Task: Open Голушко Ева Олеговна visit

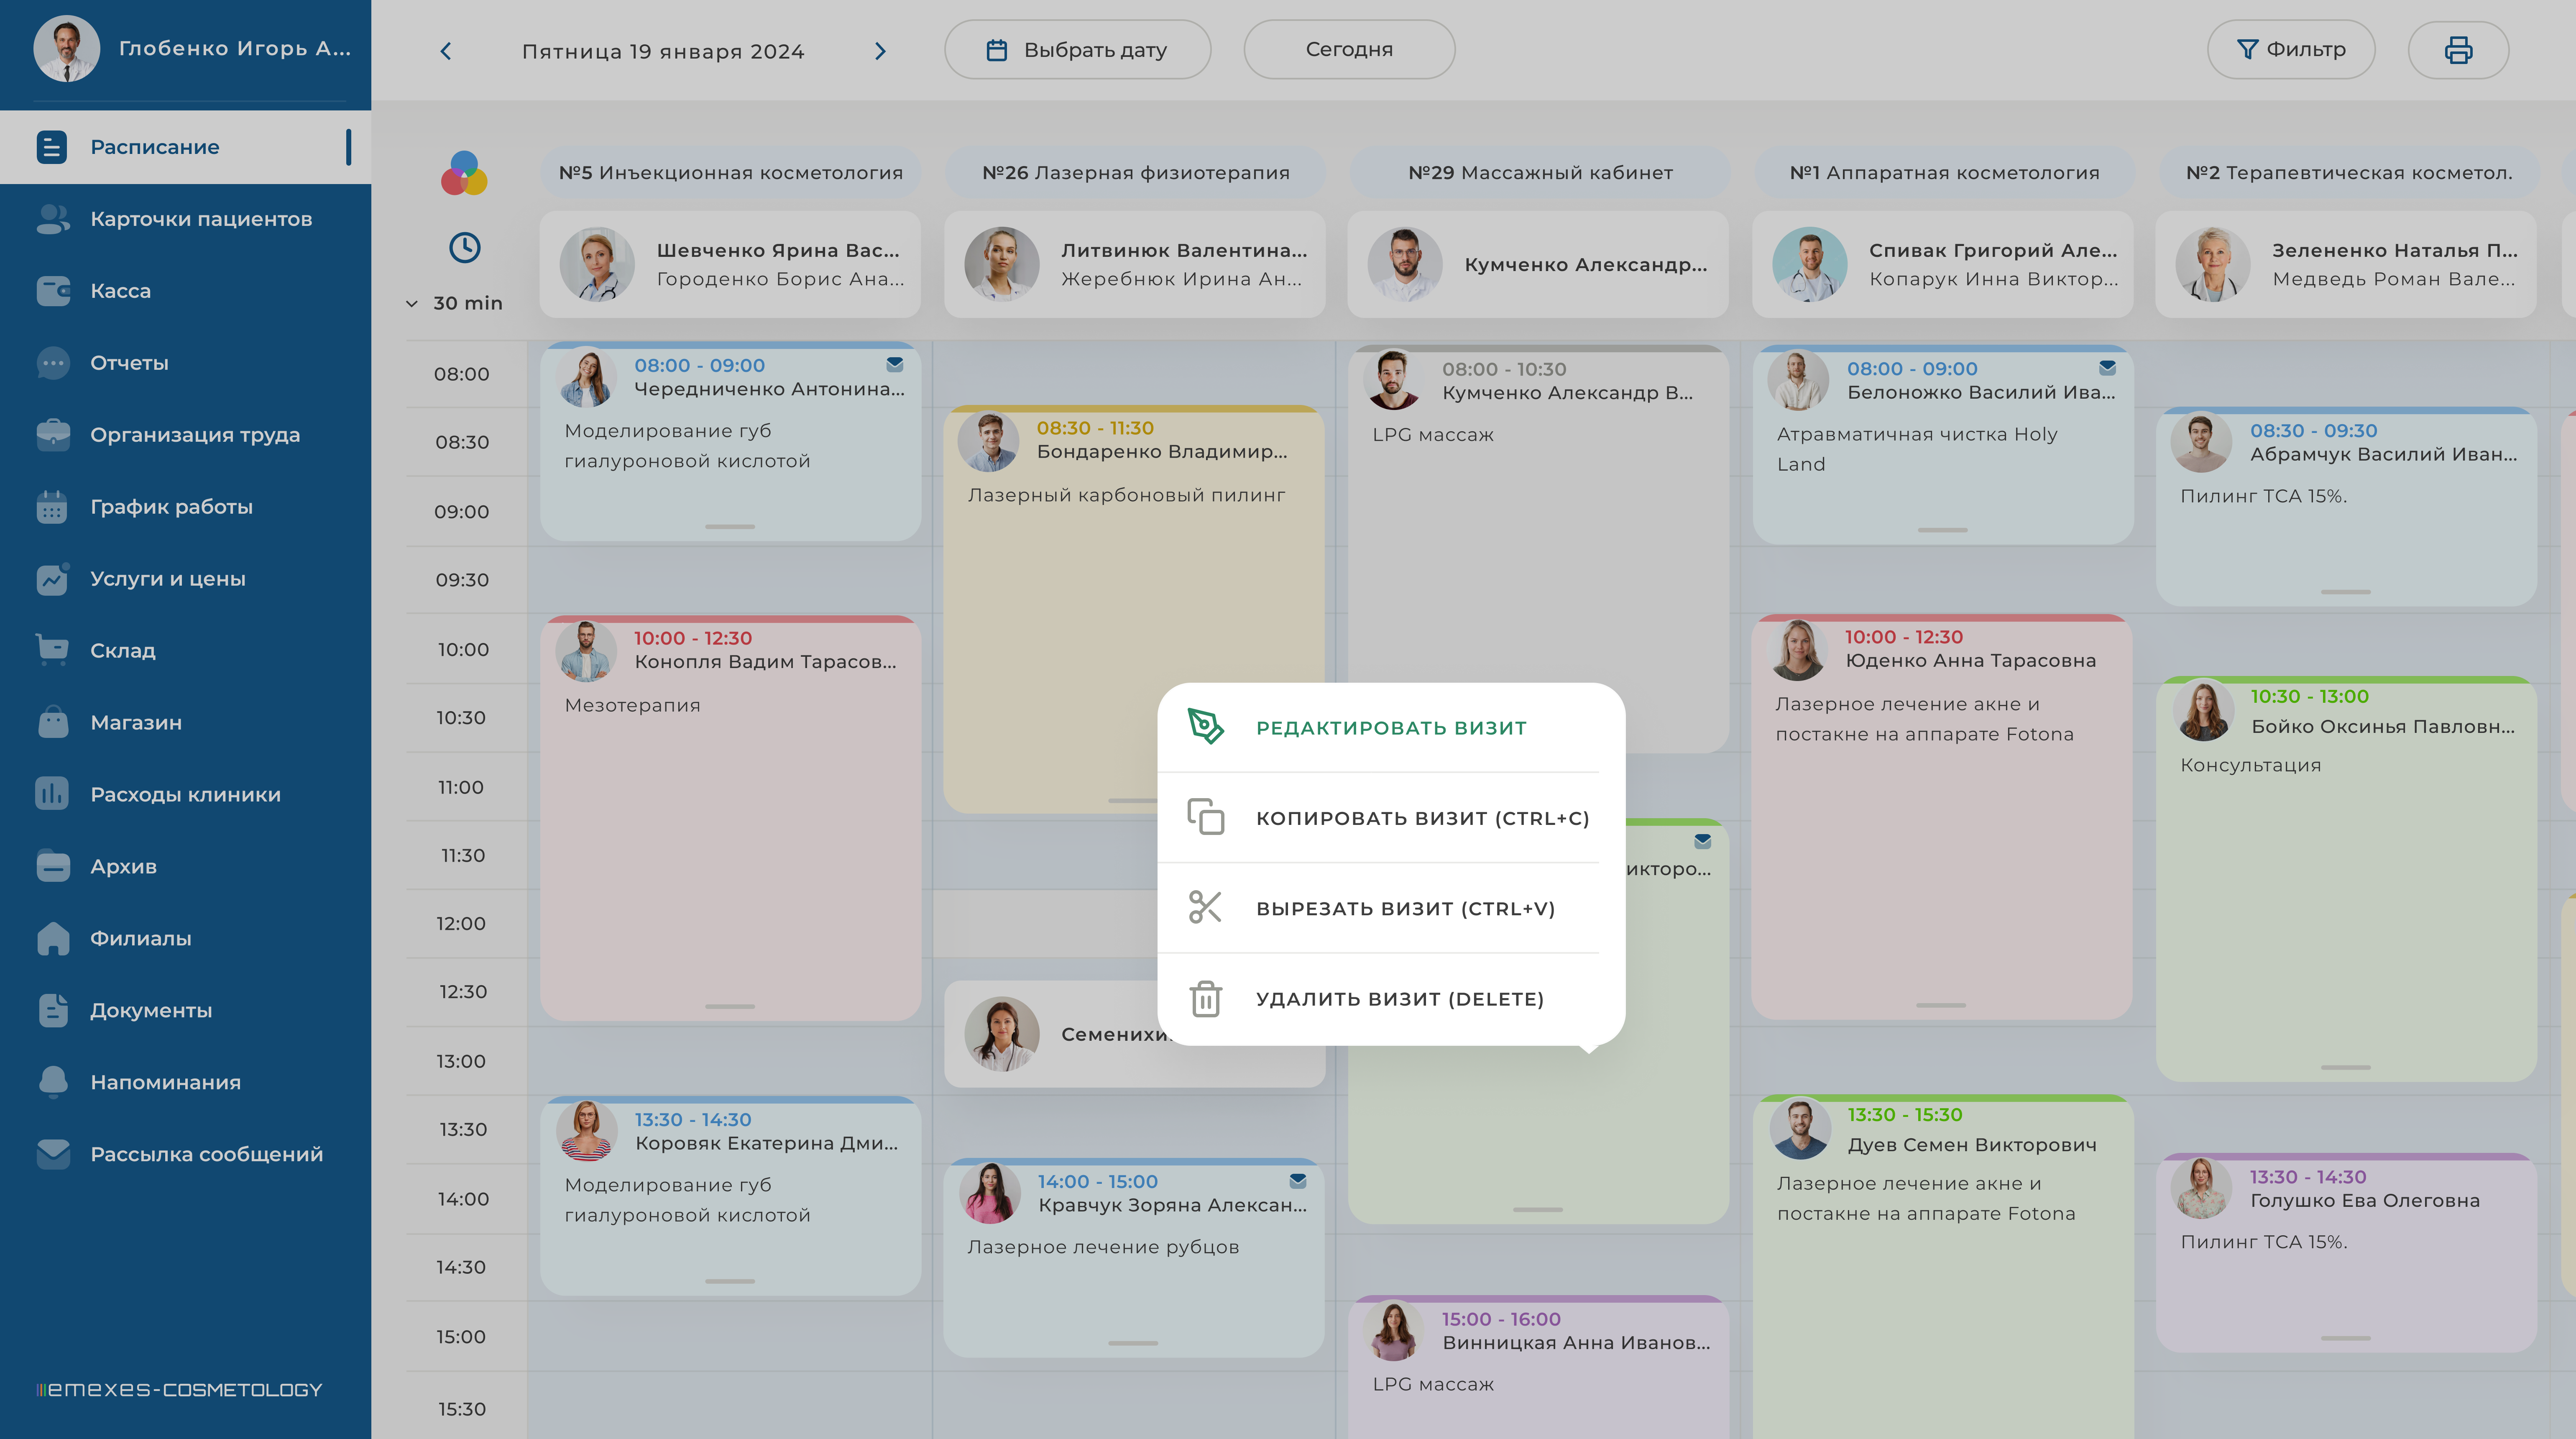Action: pyautogui.click(x=2346, y=1253)
